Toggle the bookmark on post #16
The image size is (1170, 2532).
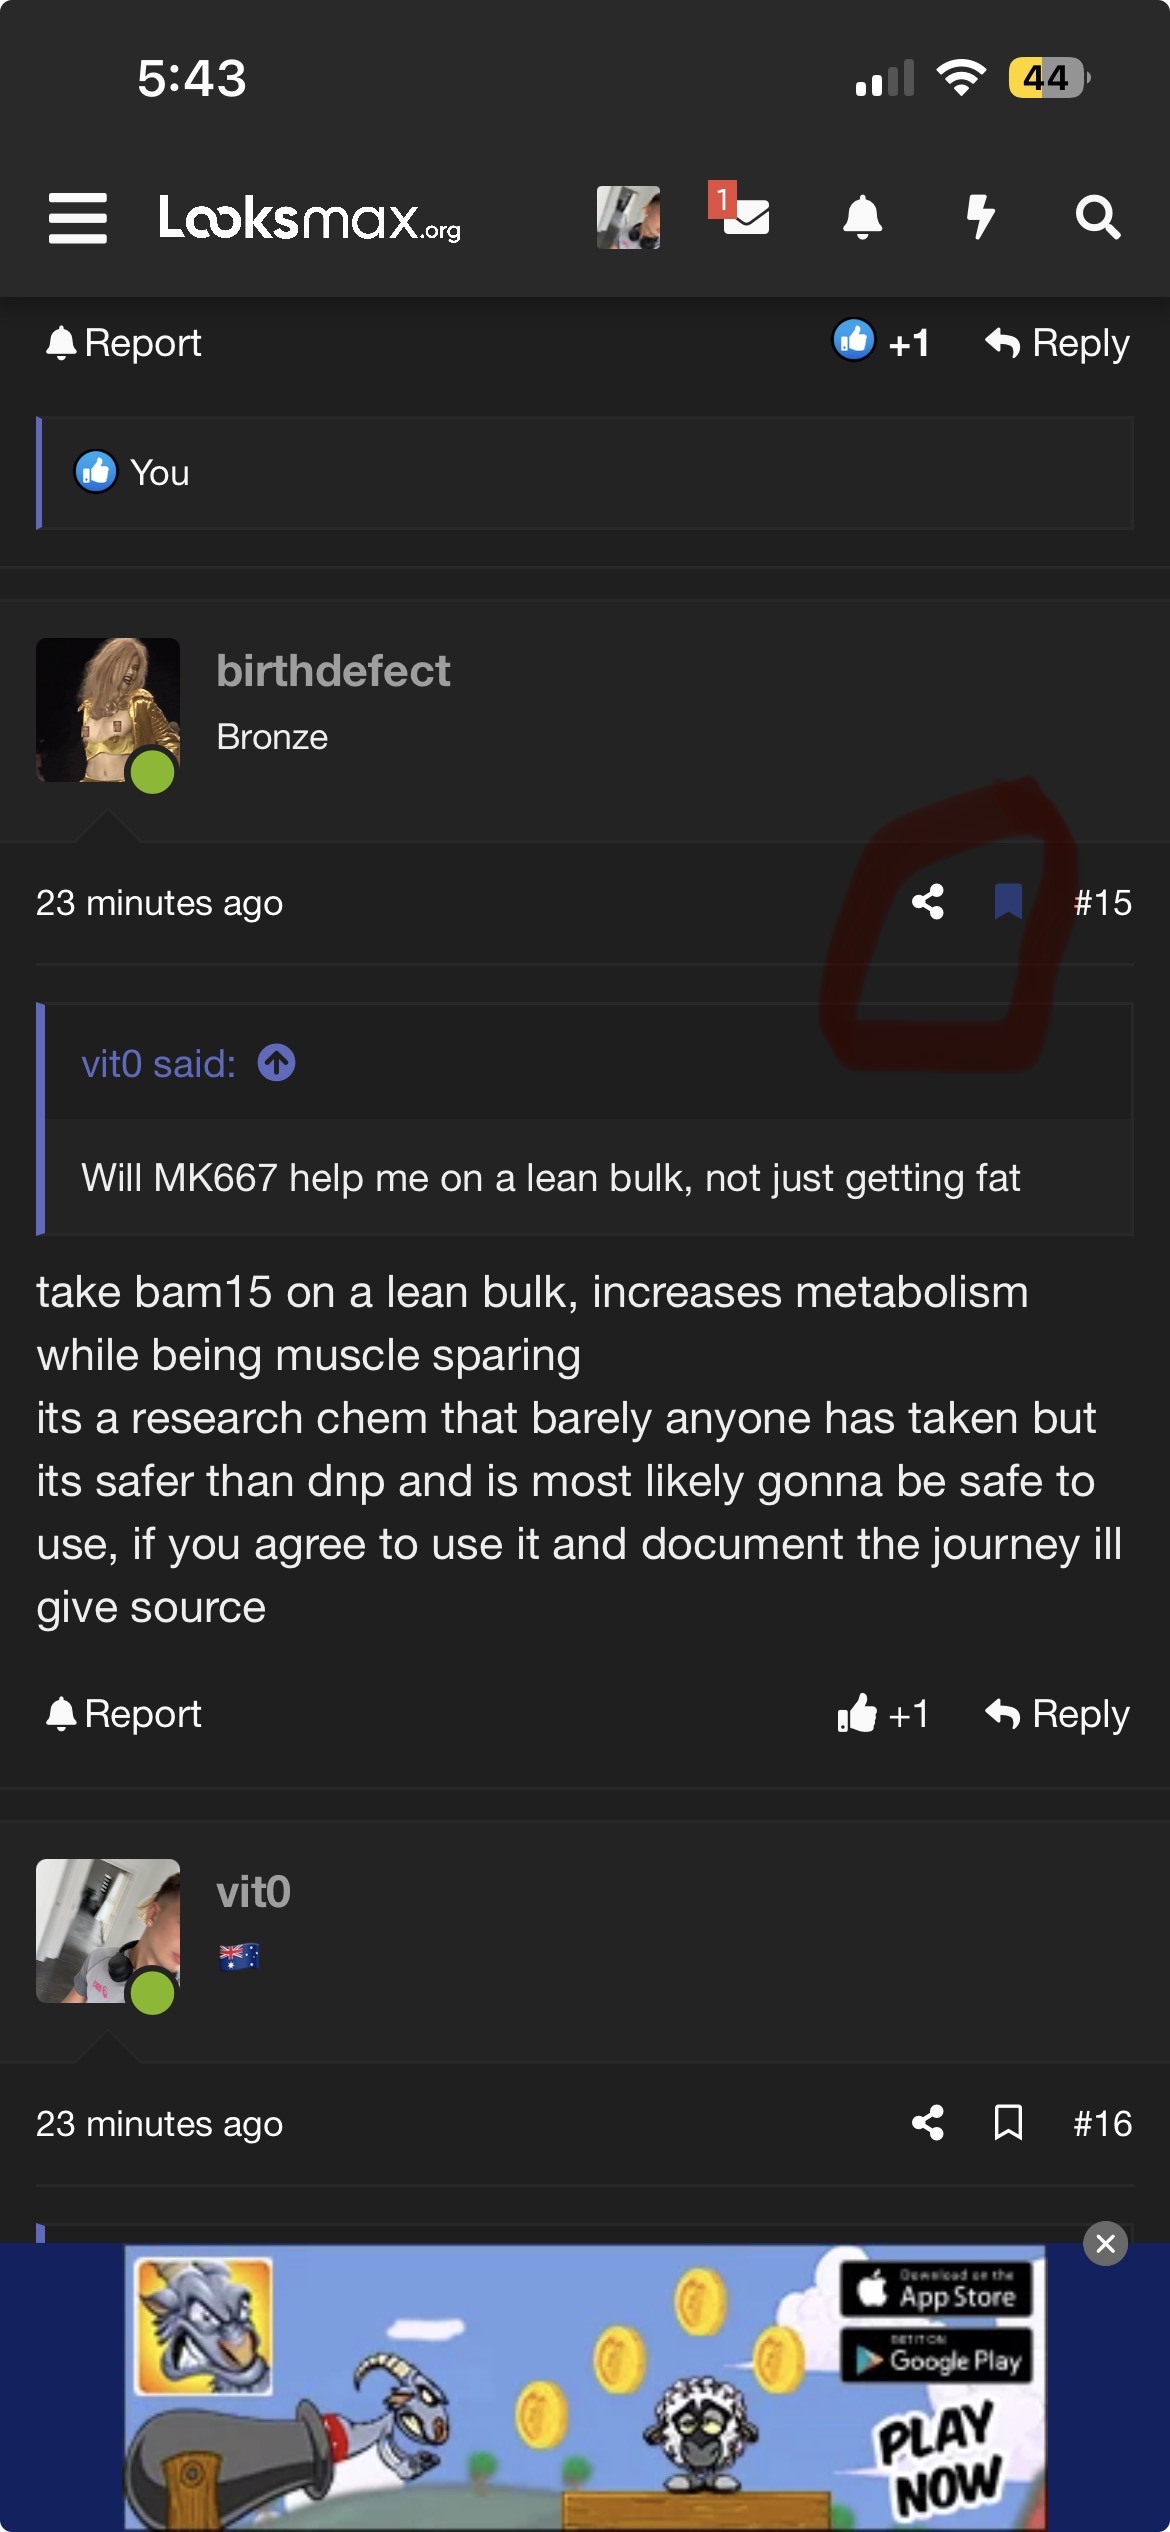click(x=1008, y=2123)
